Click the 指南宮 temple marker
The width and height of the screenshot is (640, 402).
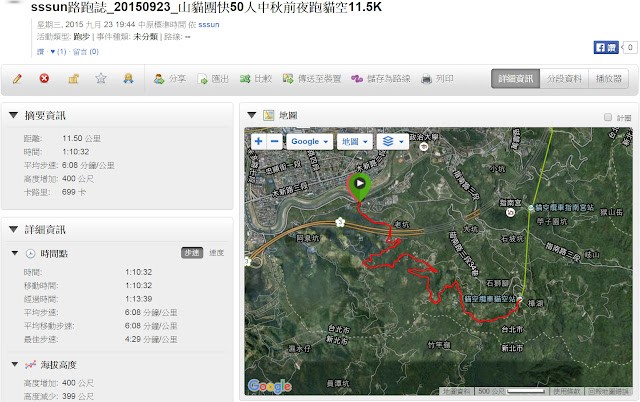[x=510, y=212]
